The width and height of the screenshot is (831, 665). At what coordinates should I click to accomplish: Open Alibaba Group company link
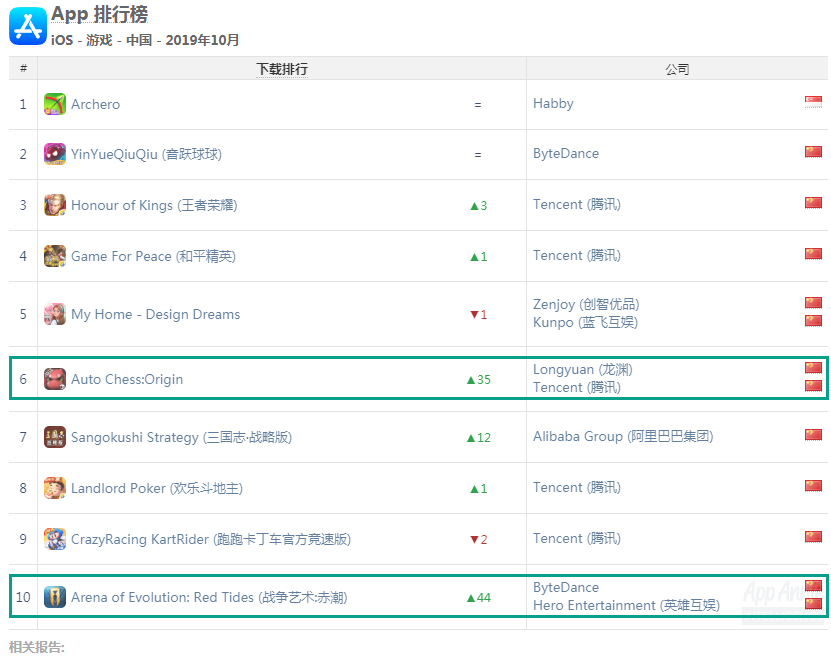point(622,436)
